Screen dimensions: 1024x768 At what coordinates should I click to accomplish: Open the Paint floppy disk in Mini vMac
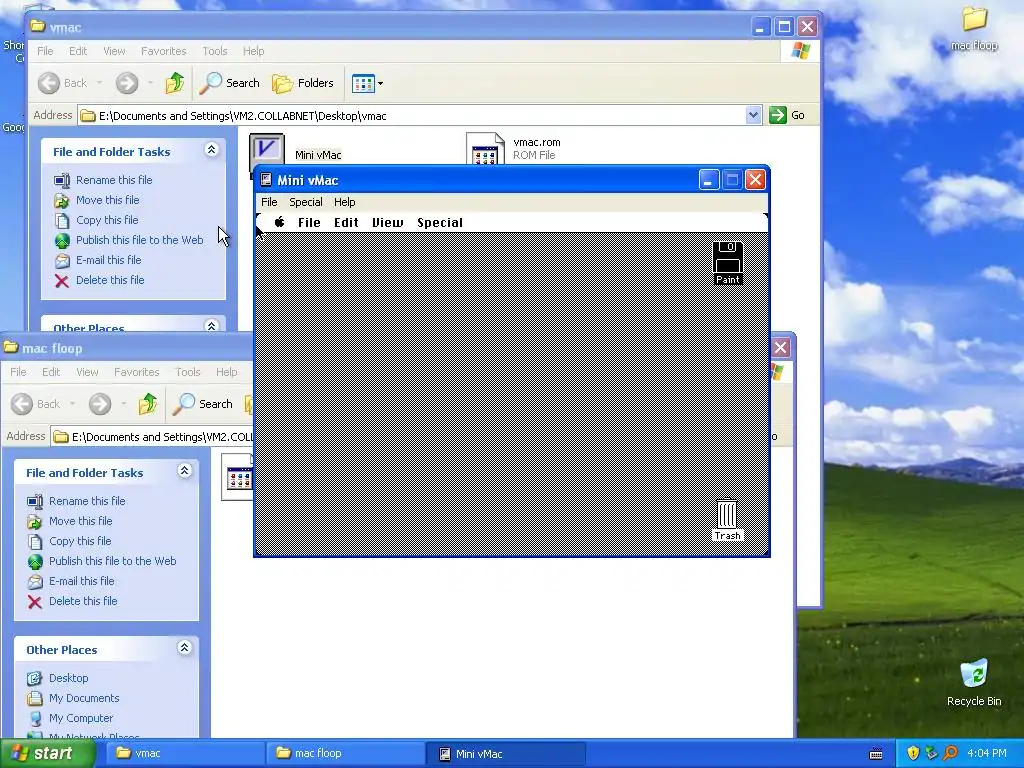[x=728, y=263]
